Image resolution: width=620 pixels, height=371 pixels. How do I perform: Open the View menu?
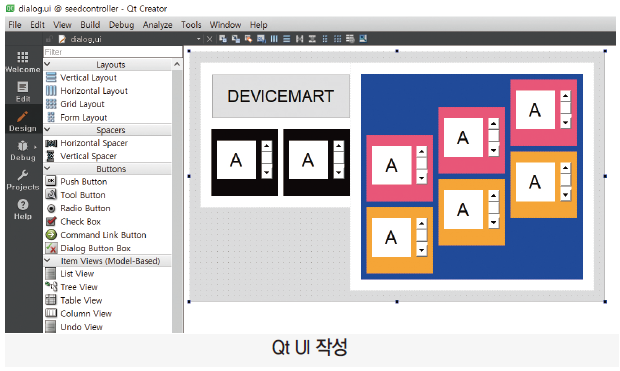(62, 25)
